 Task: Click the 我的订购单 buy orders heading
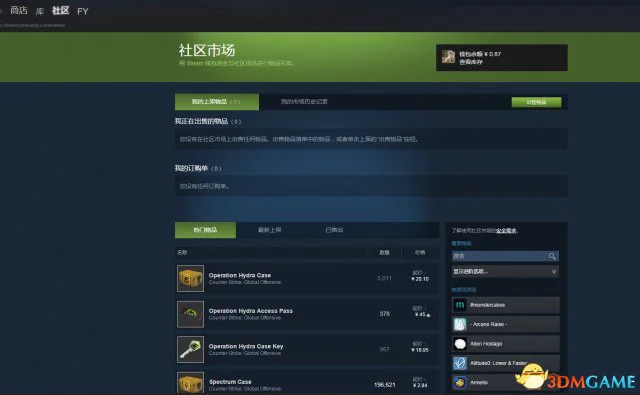click(x=191, y=168)
